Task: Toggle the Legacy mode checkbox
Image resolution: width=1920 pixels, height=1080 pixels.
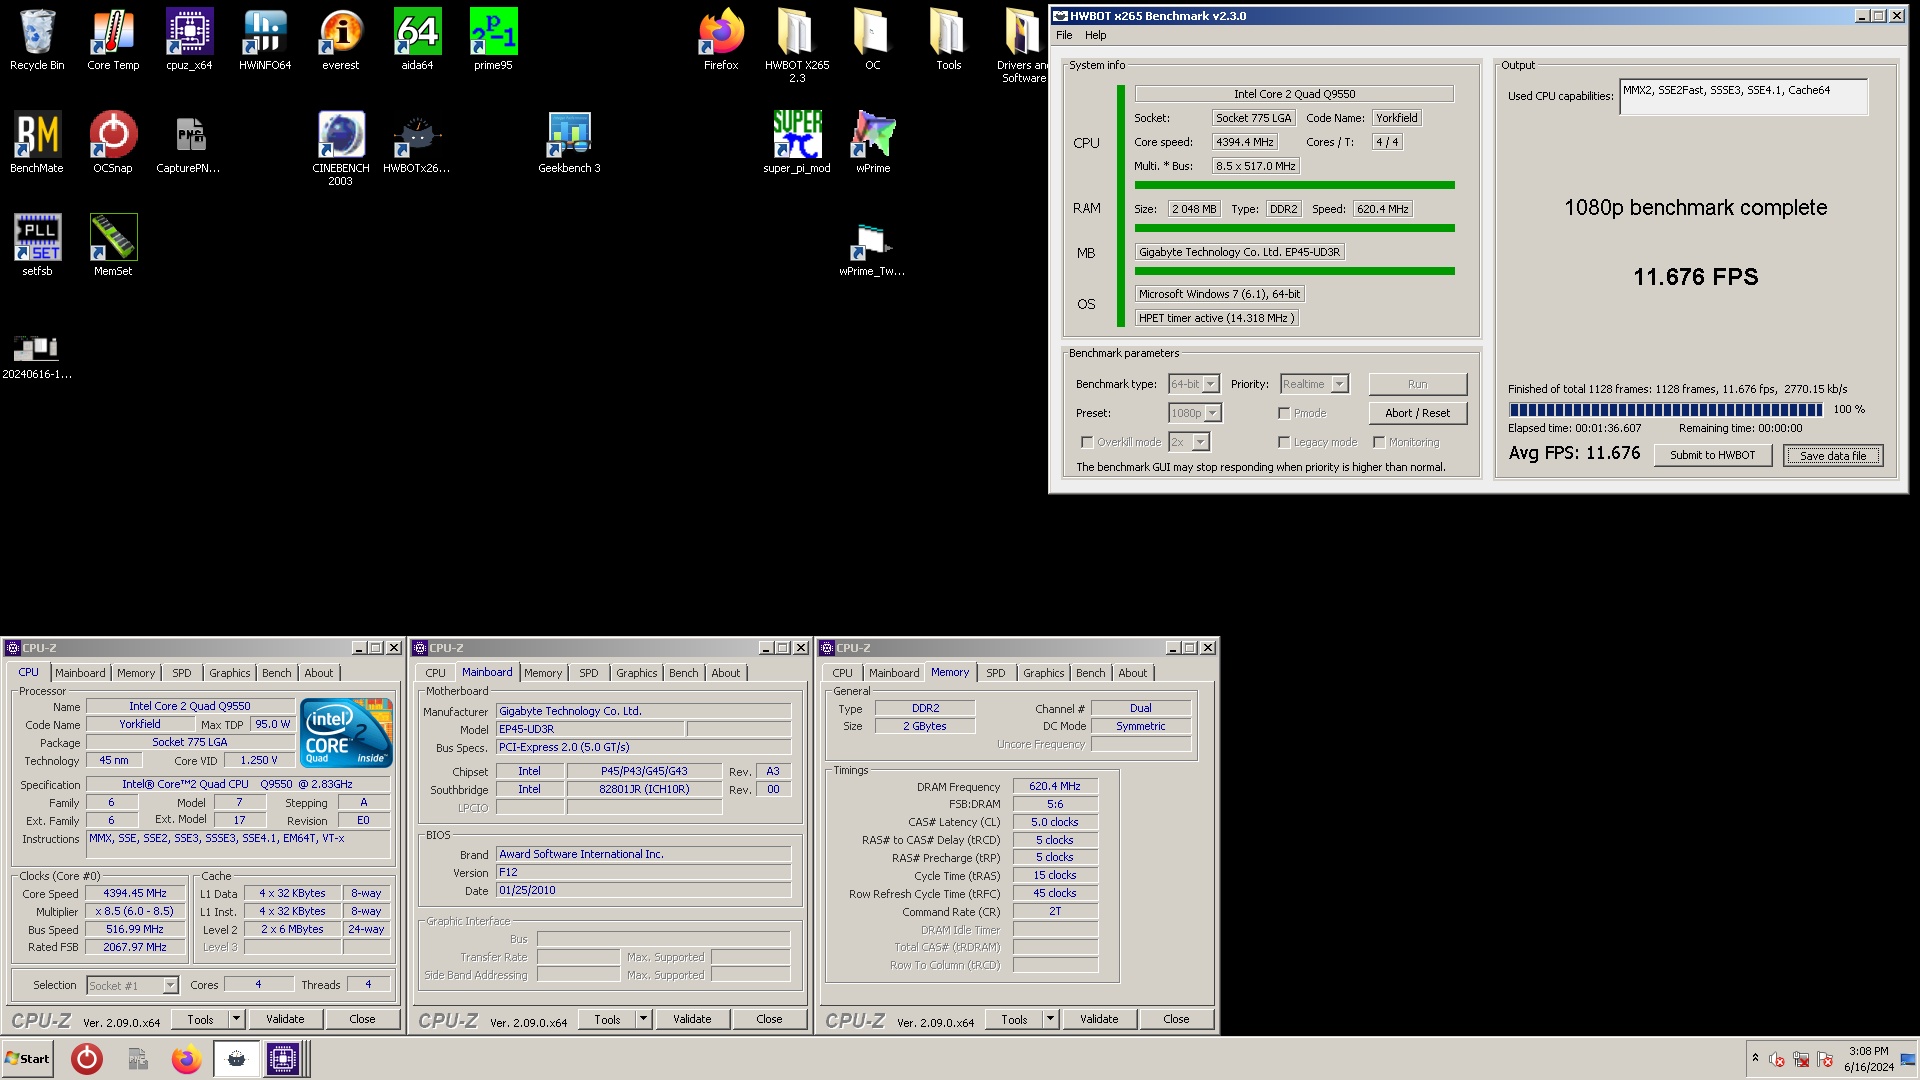Action: [x=1284, y=442]
